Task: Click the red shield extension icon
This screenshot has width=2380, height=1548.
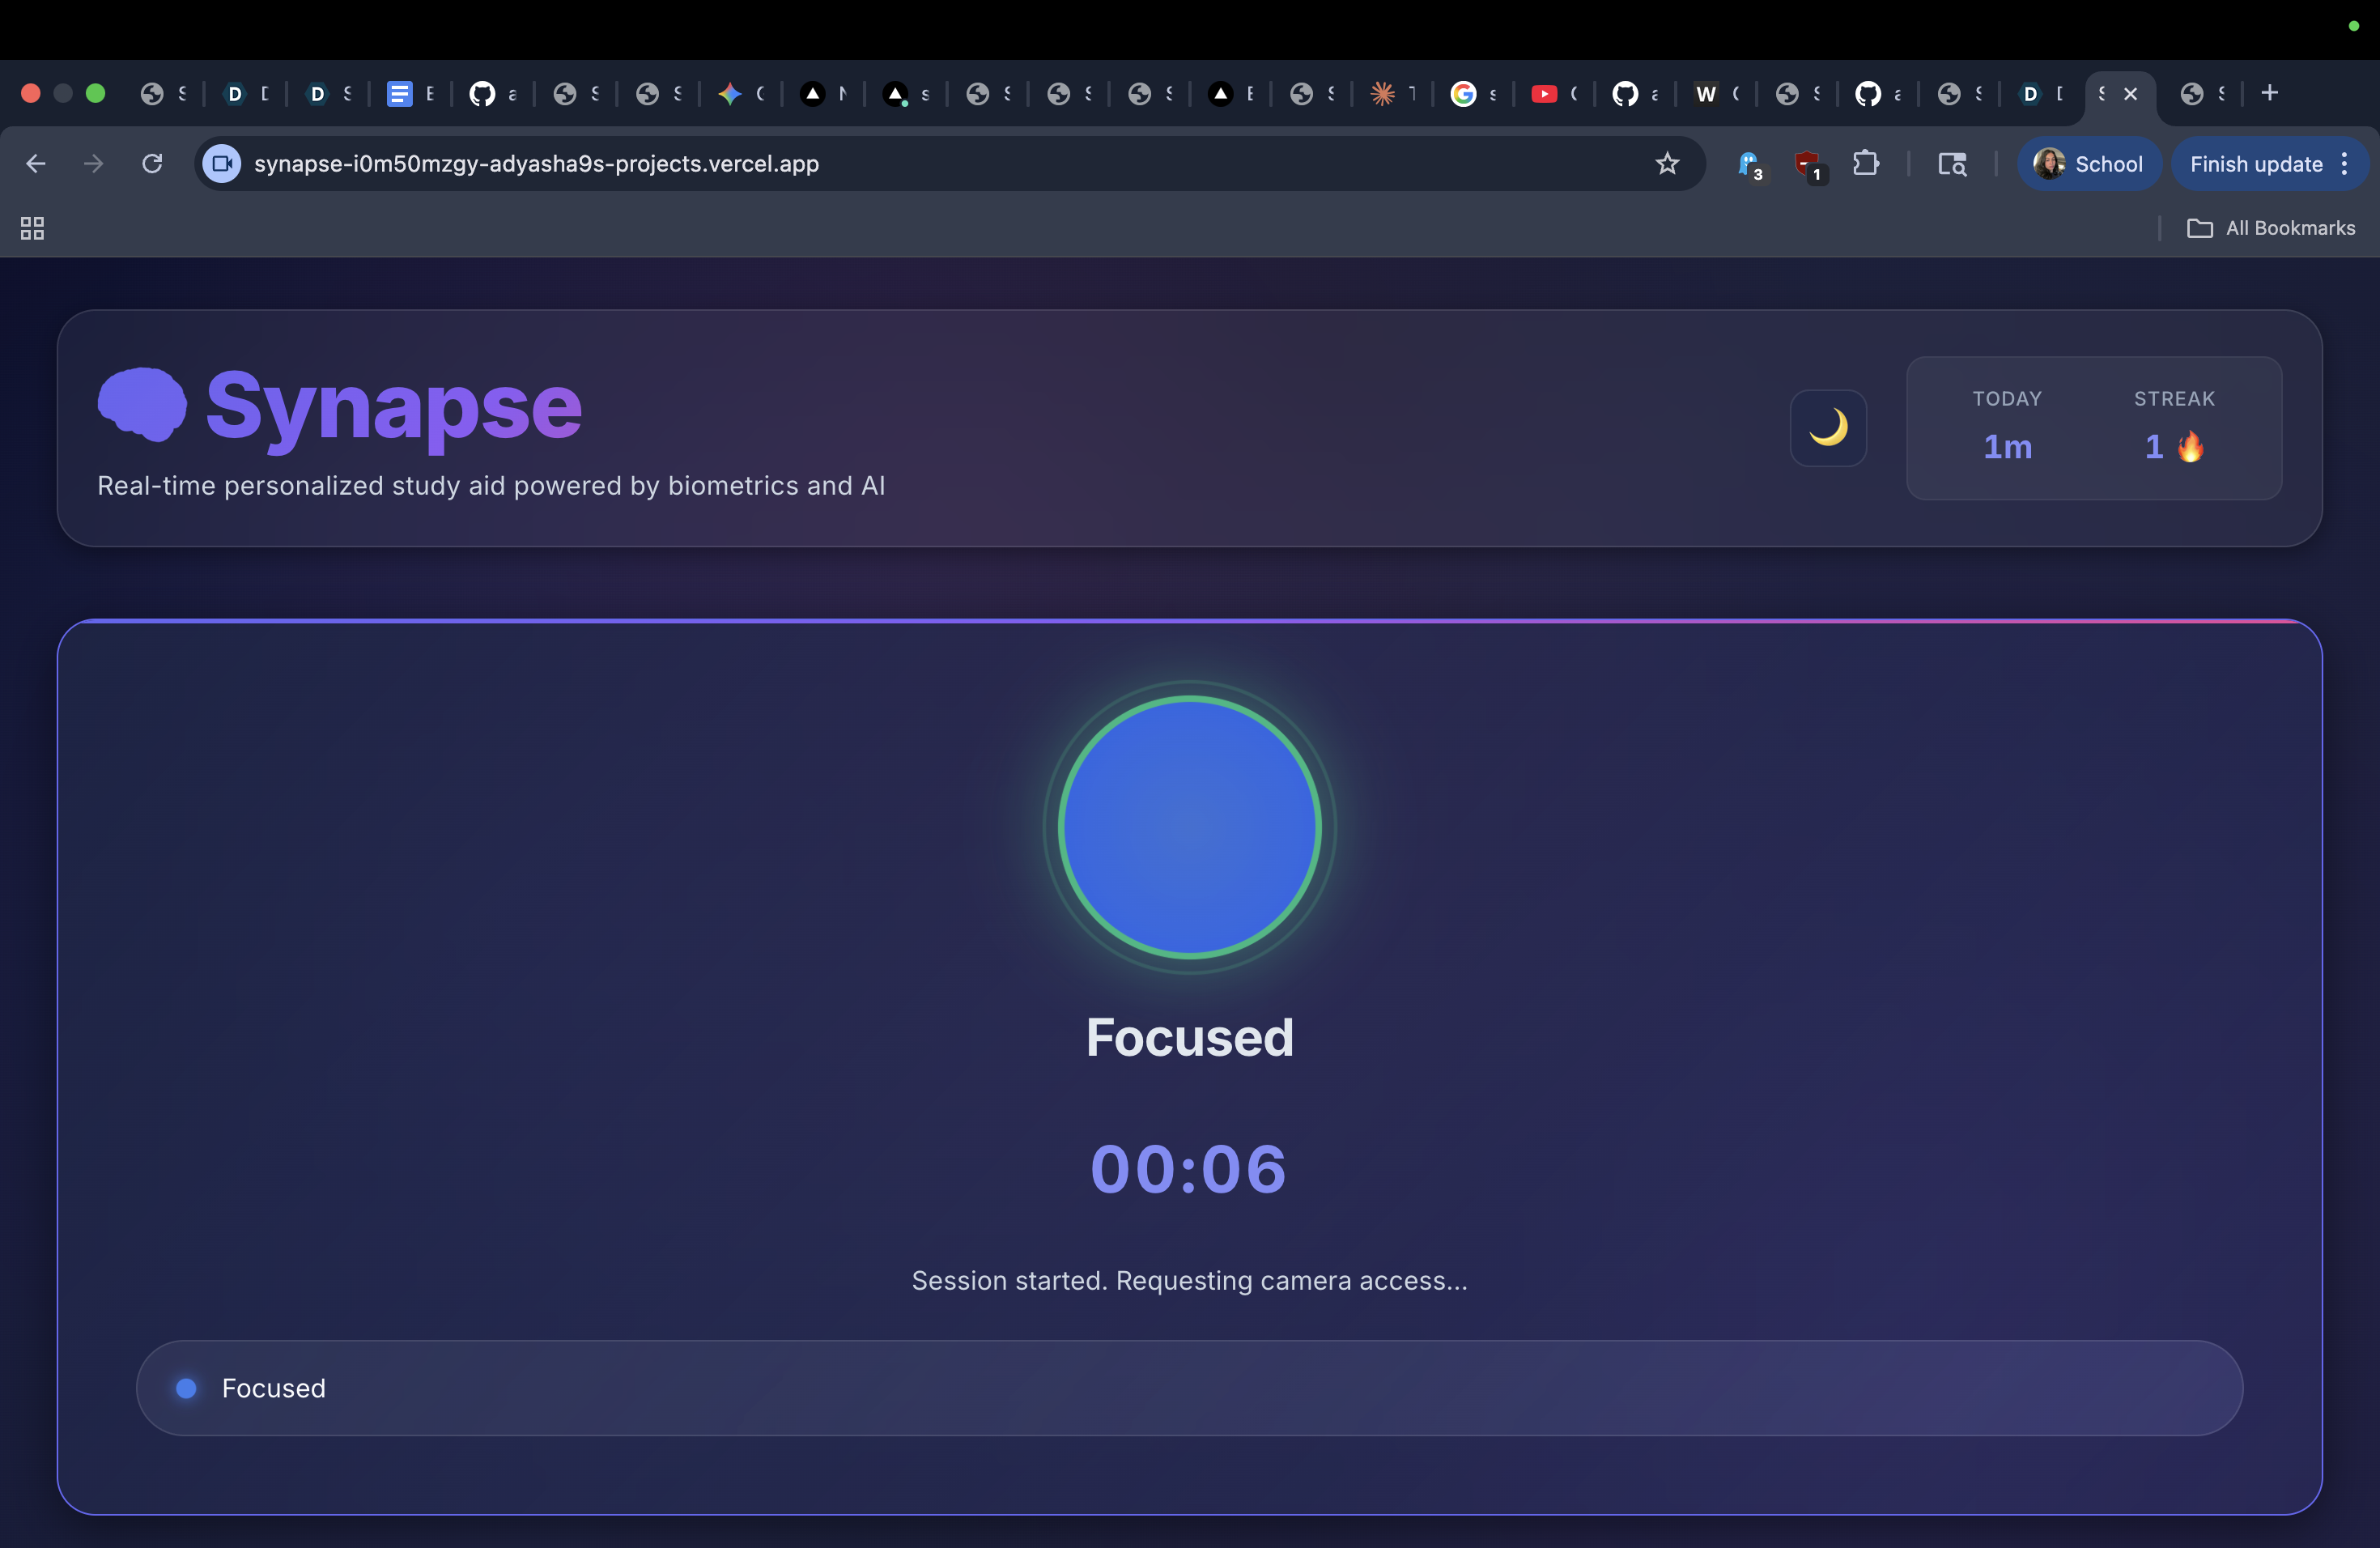Action: coord(1807,163)
